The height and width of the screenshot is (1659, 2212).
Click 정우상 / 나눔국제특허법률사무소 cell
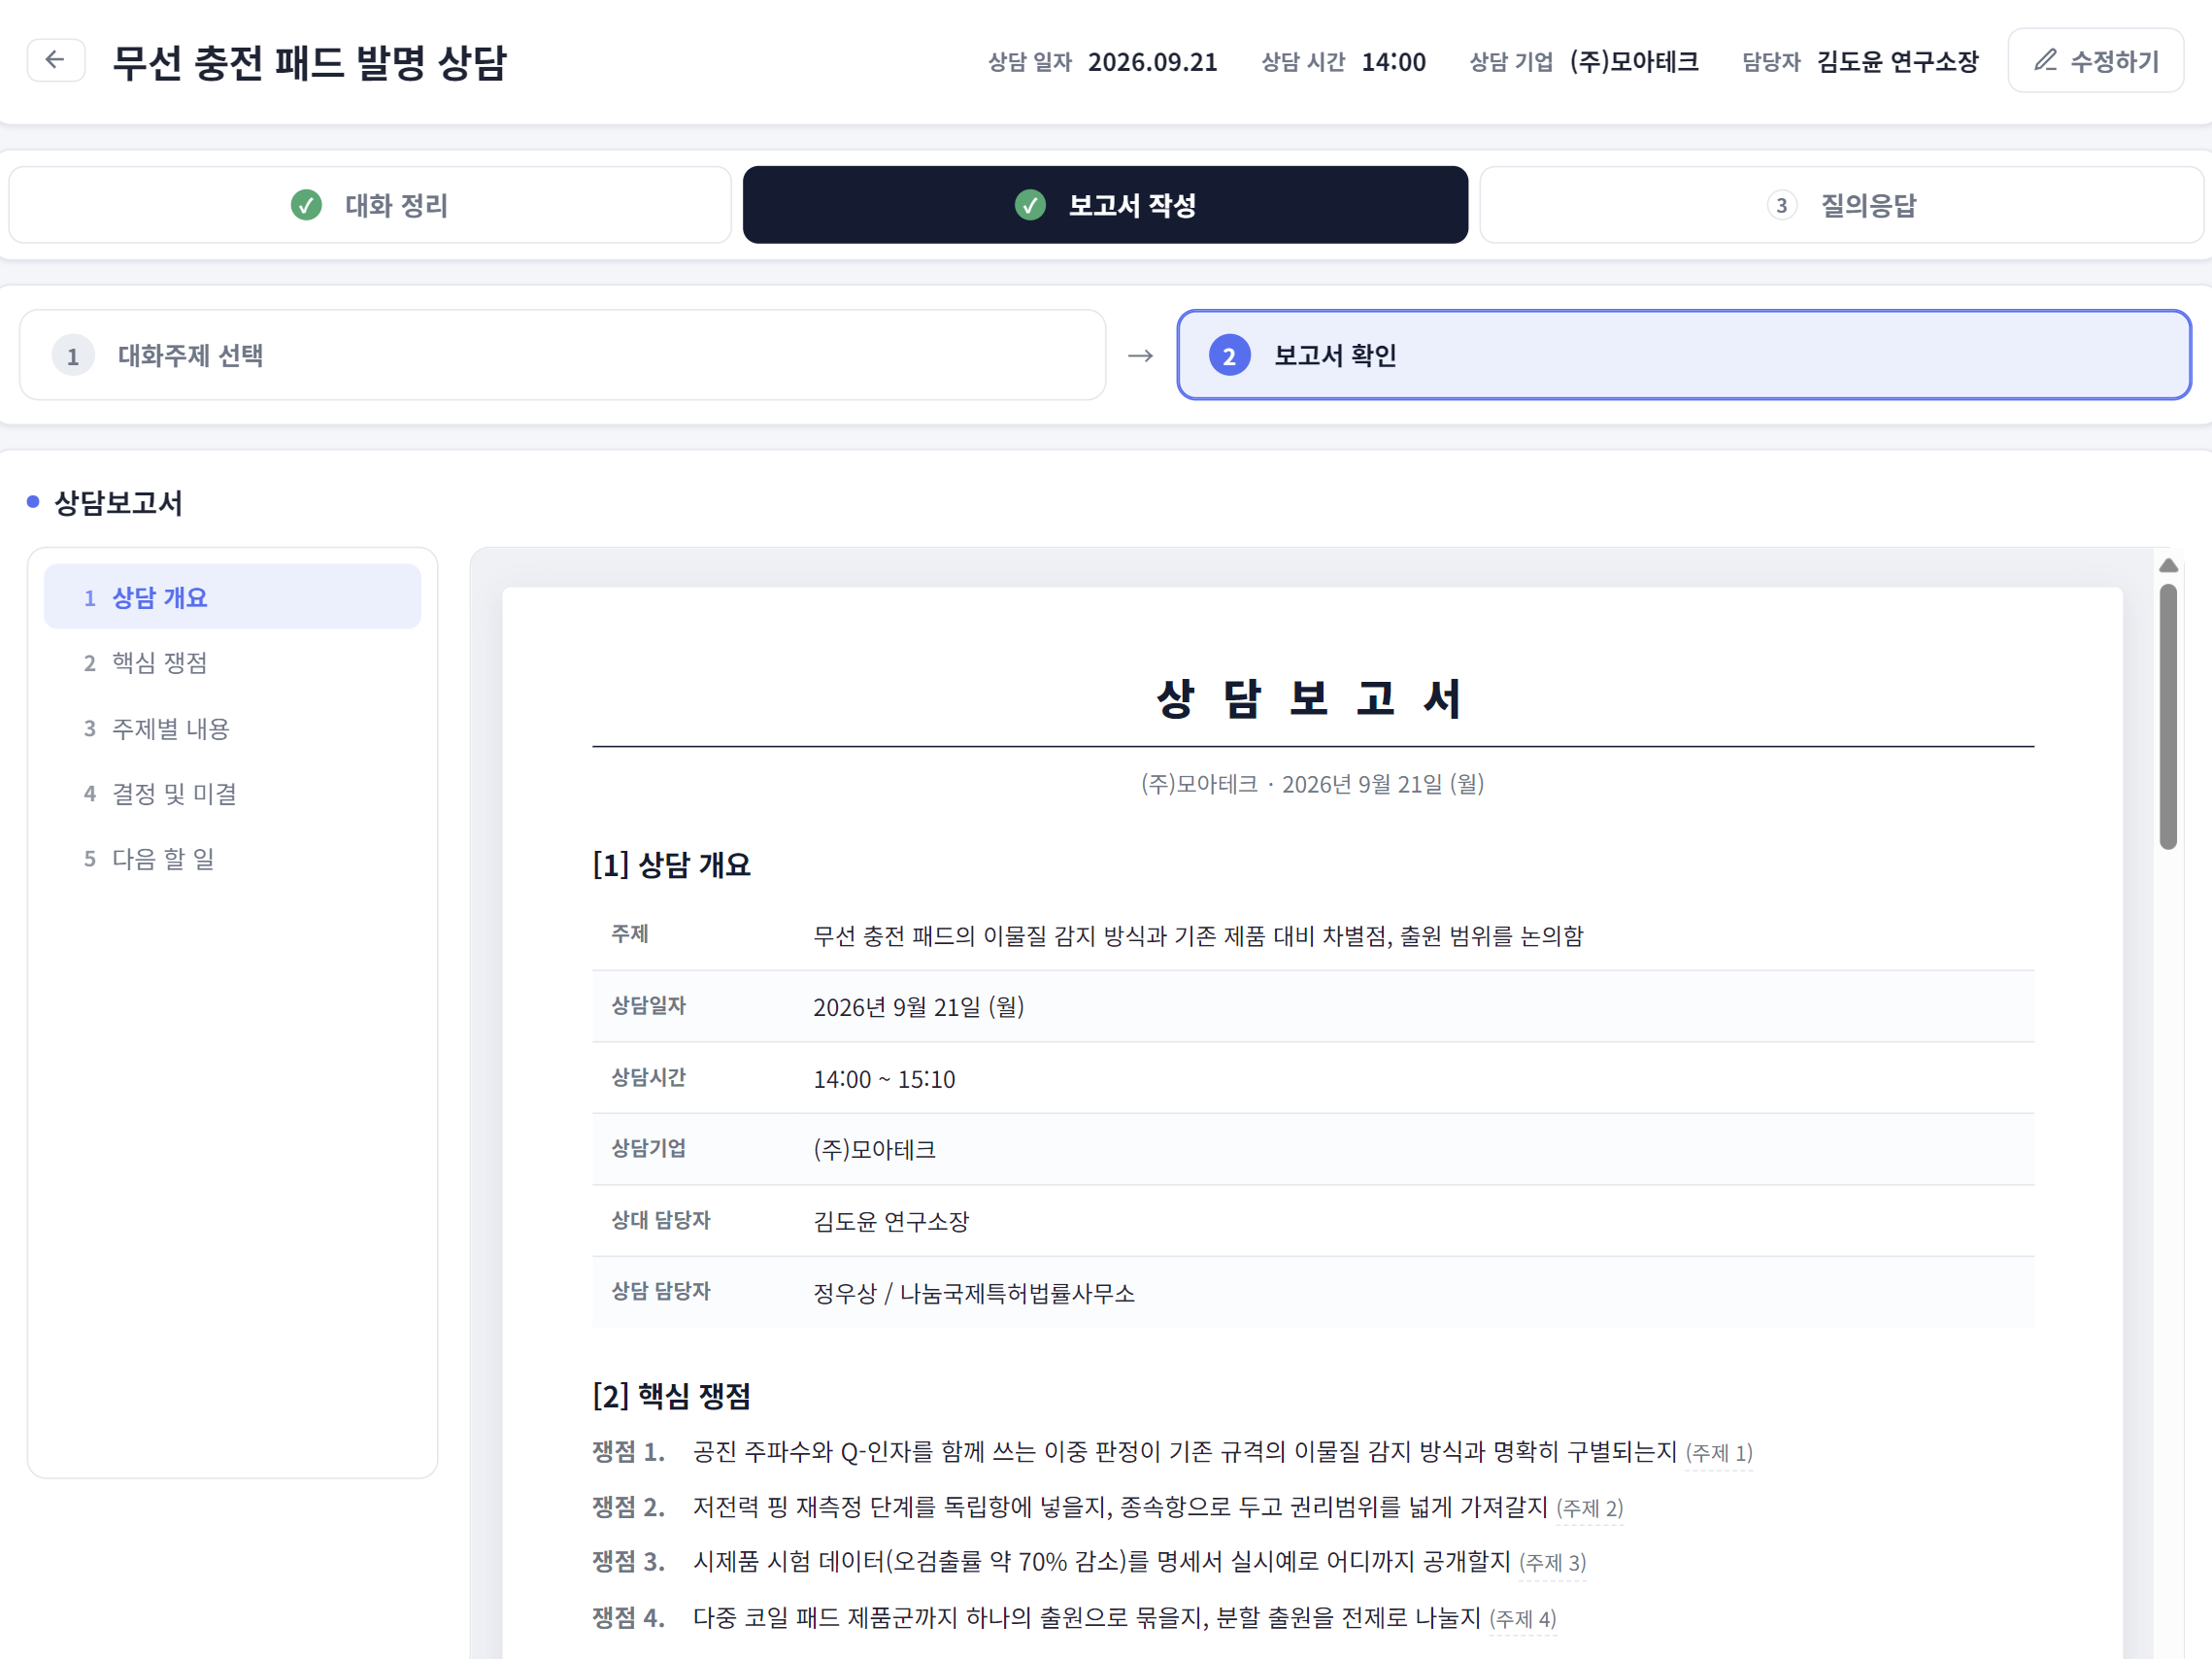974,1293
